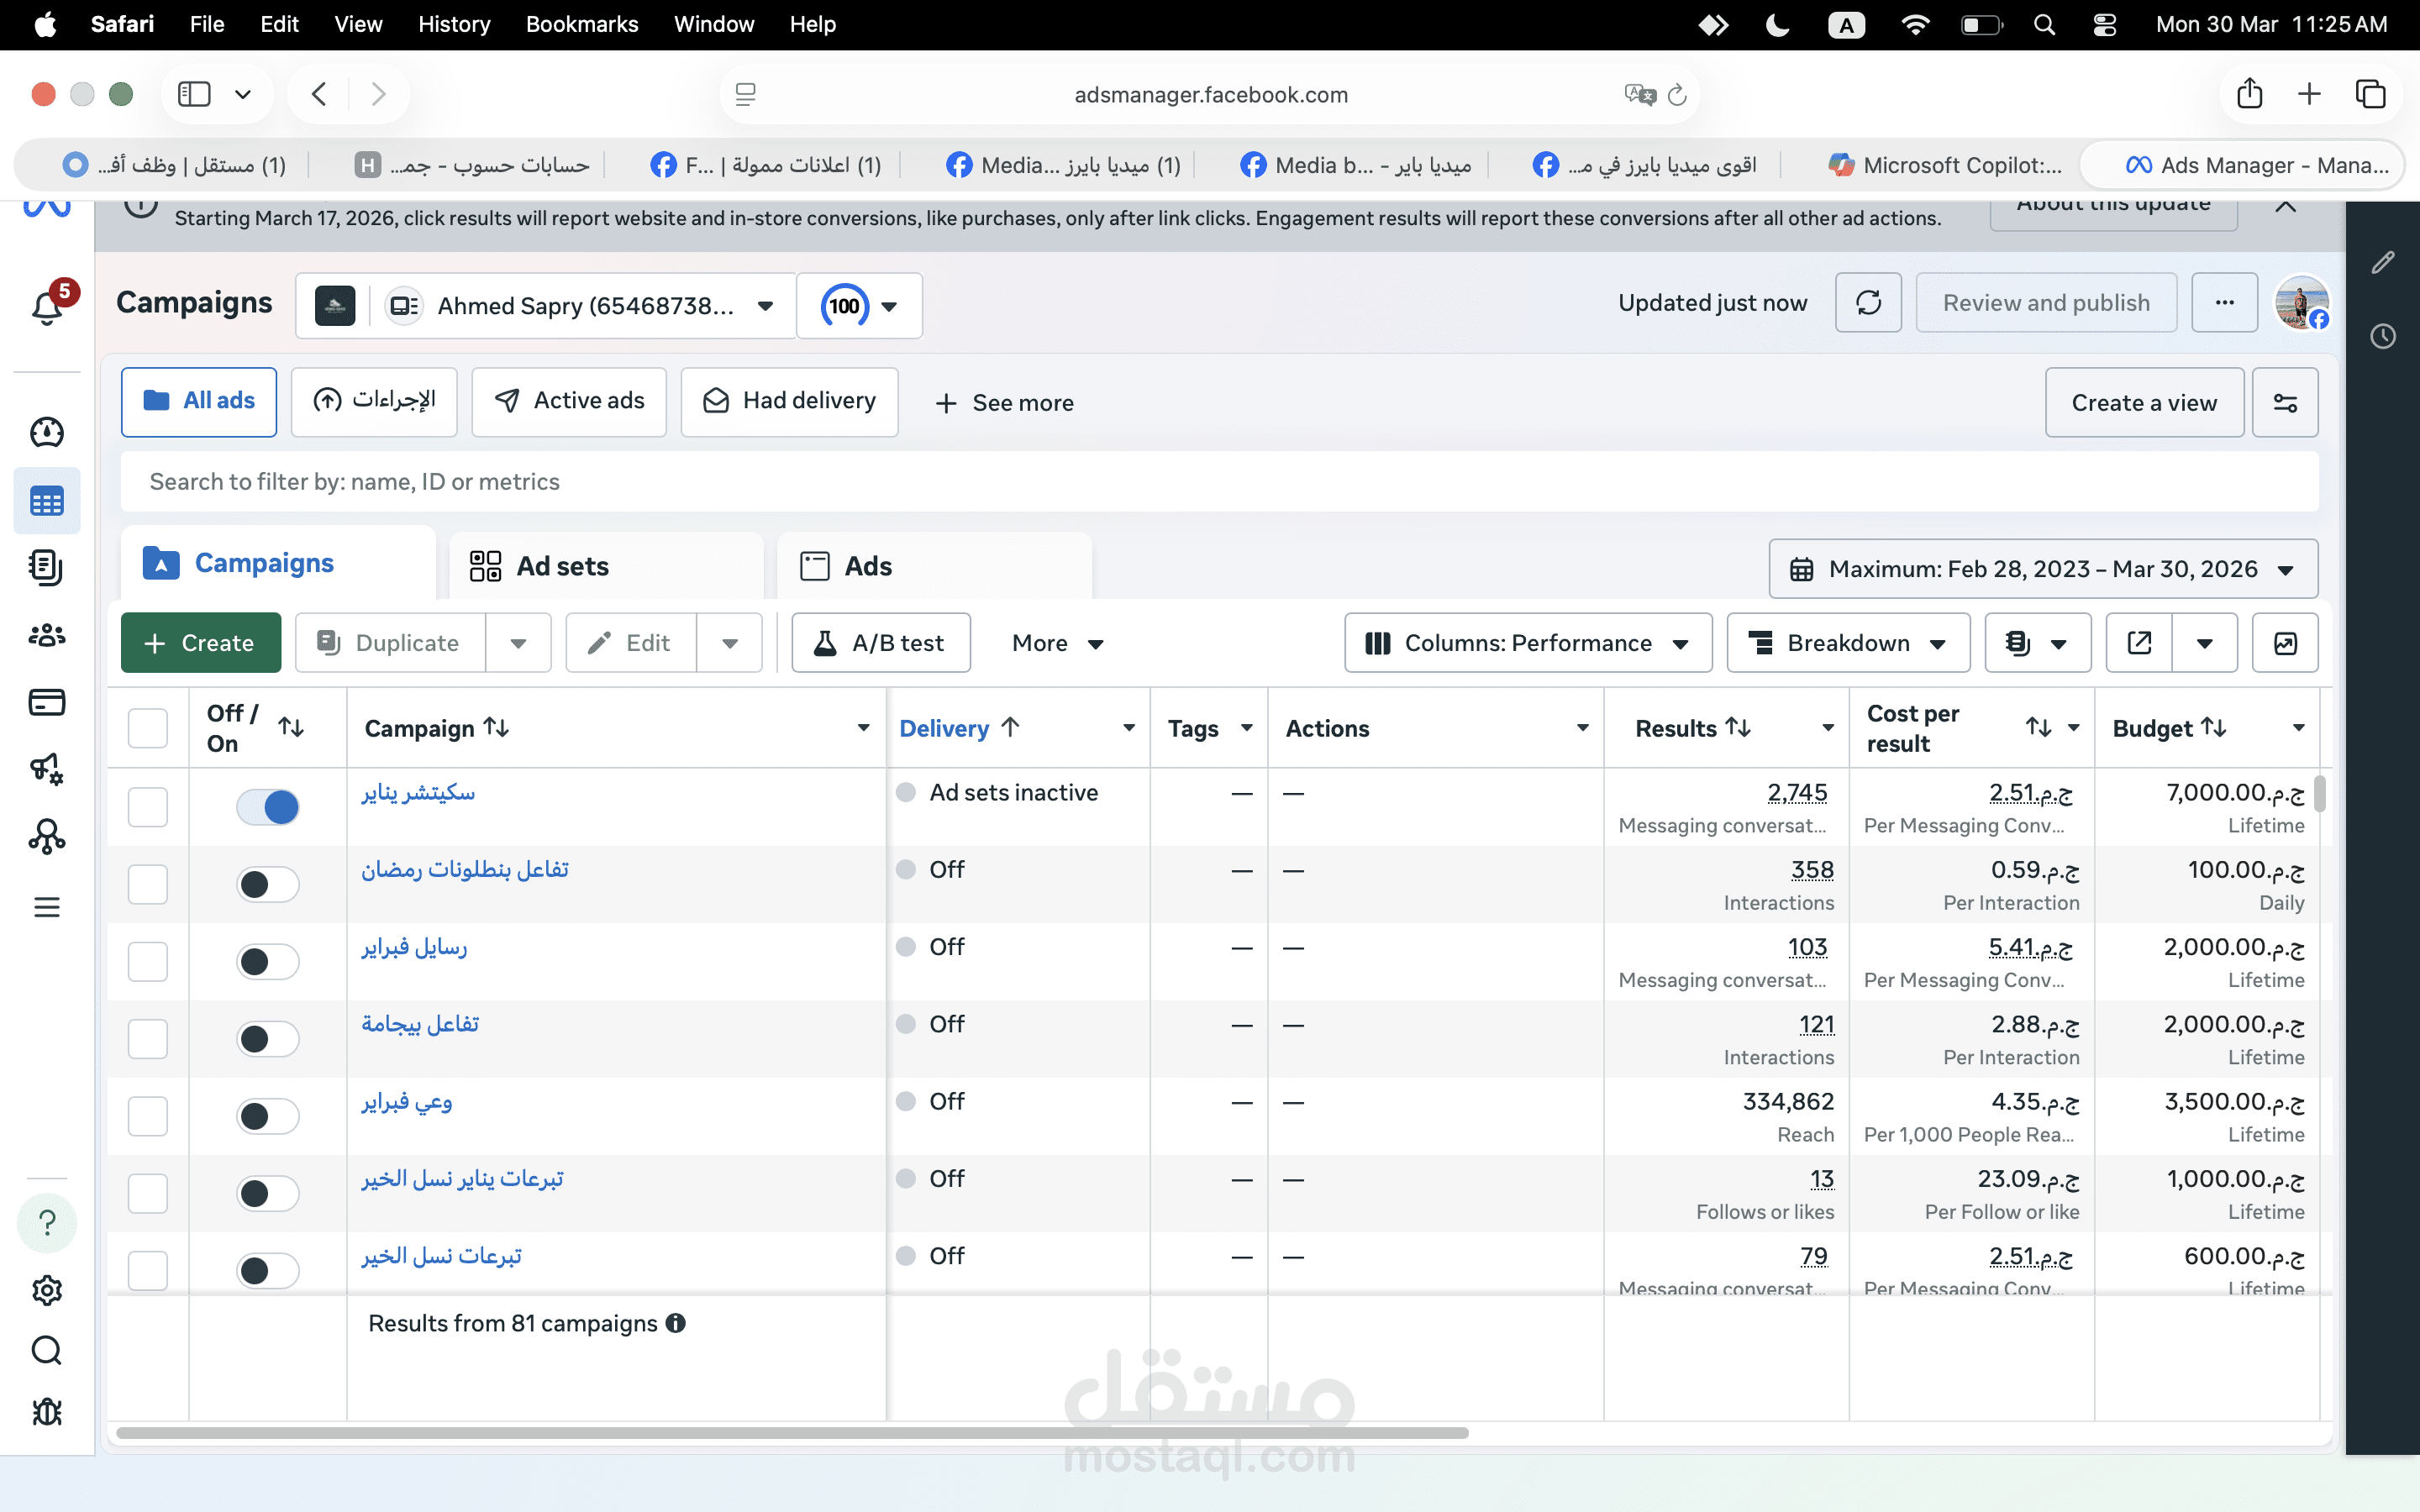
Task: Select the All ads view tab
Action: [199, 402]
